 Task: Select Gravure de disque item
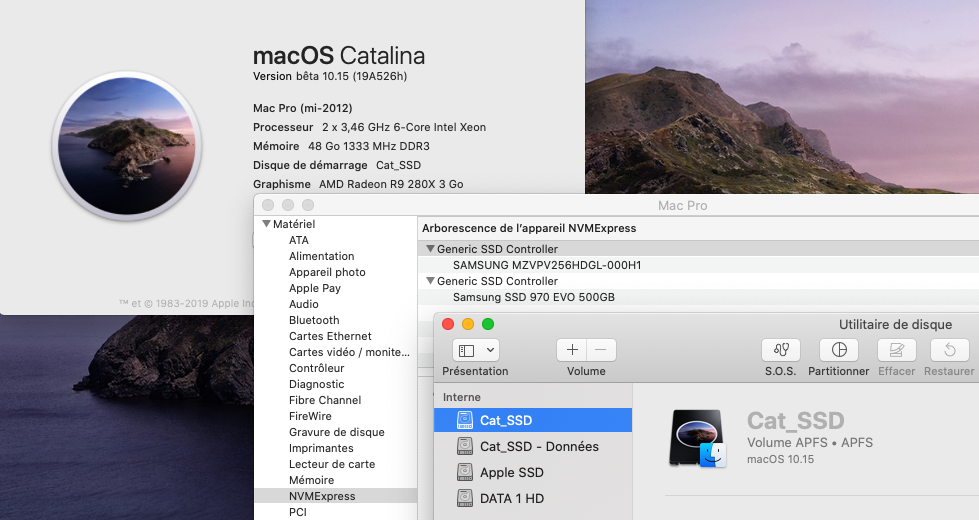click(x=337, y=432)
